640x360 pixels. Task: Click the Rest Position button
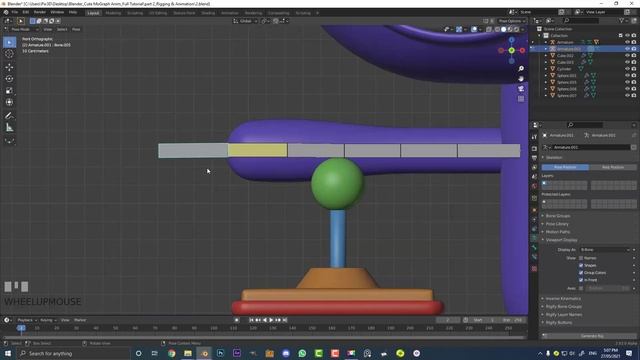613,167
